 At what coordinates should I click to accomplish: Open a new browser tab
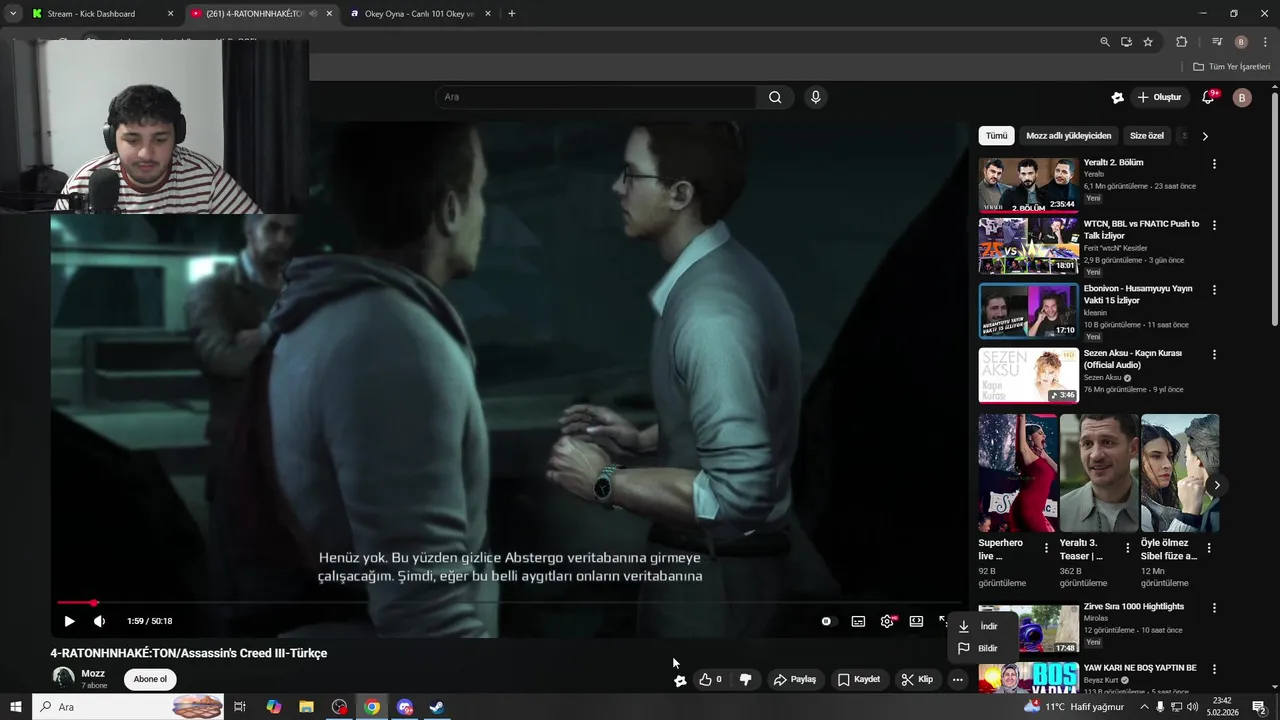pos(512,14)
